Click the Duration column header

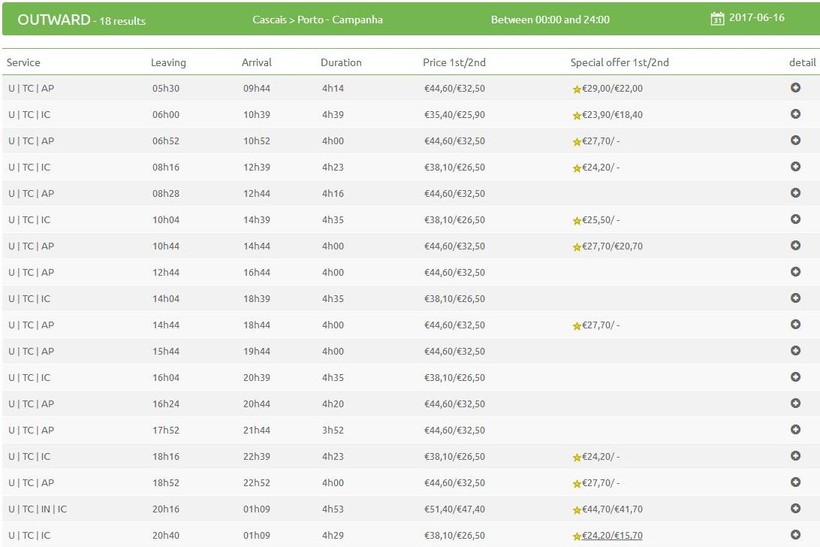pos(341,62)
